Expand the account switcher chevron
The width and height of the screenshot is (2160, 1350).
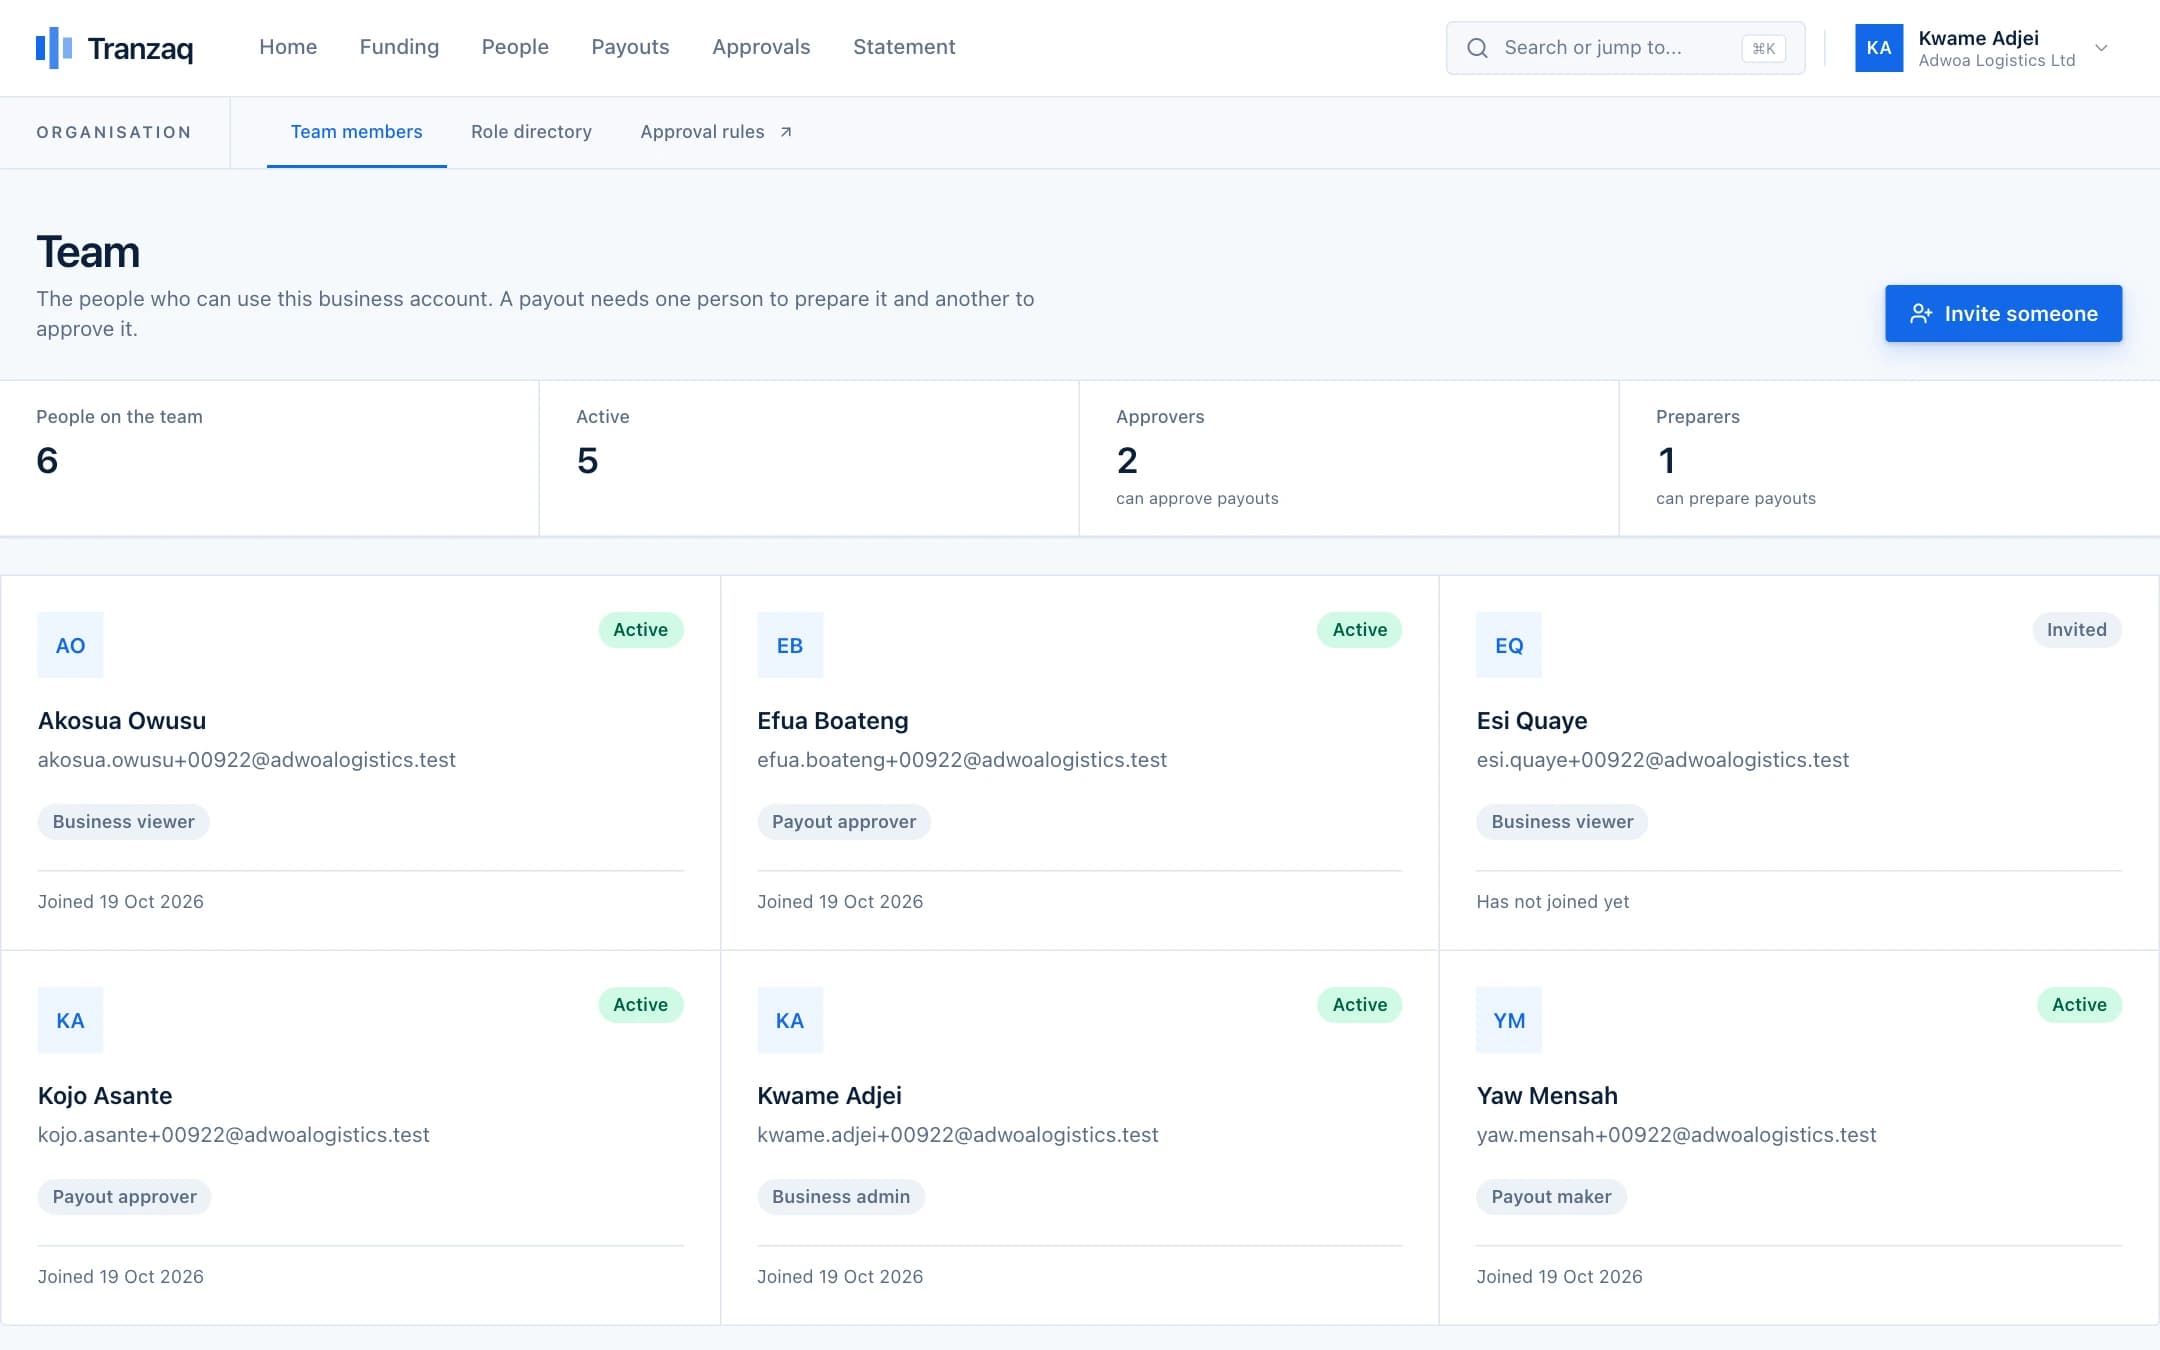coord(2101,48)
